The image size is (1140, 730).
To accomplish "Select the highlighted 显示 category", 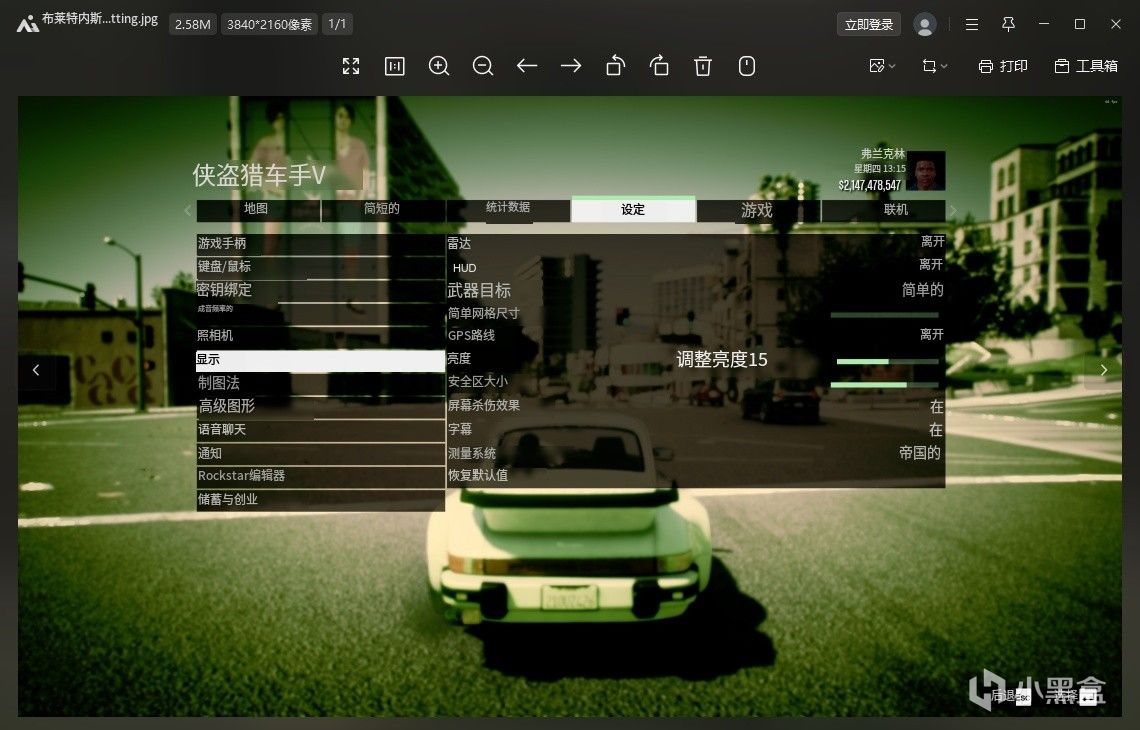I will [321, 360].
